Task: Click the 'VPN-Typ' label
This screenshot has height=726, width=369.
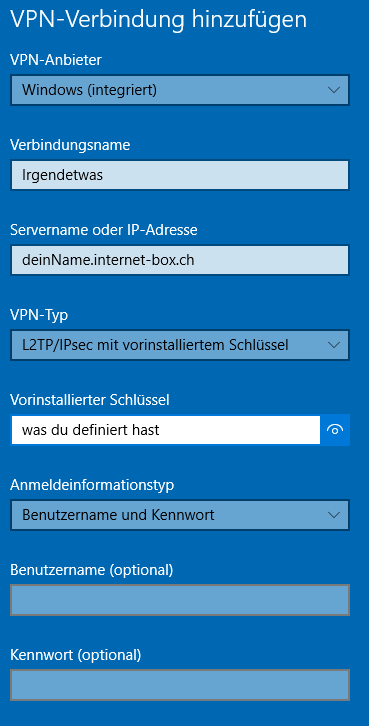Action: click(x=39, y=315)
